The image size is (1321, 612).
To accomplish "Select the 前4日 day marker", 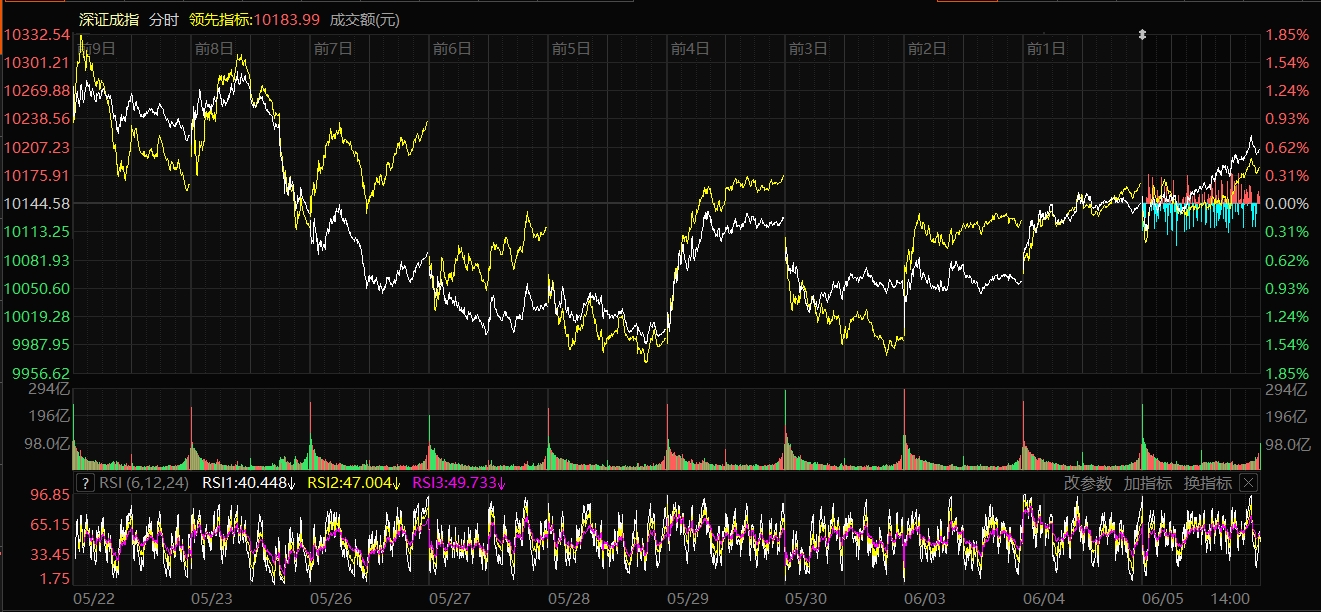I will pos(690,47).
